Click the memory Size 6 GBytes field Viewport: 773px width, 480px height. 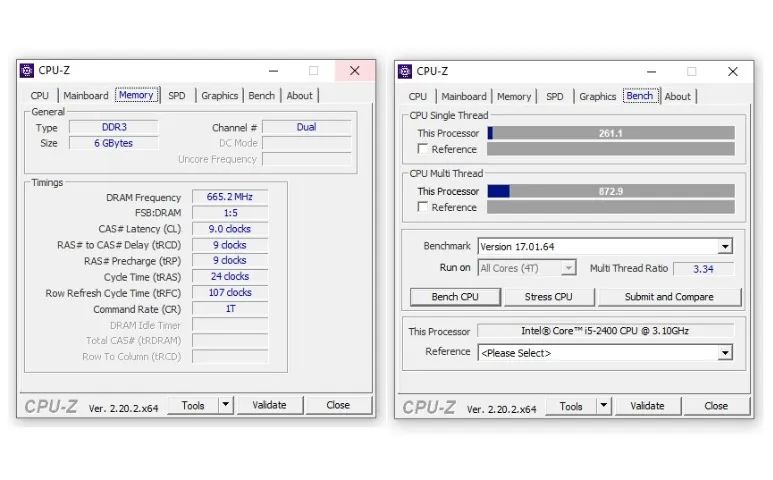coord(114,143)
